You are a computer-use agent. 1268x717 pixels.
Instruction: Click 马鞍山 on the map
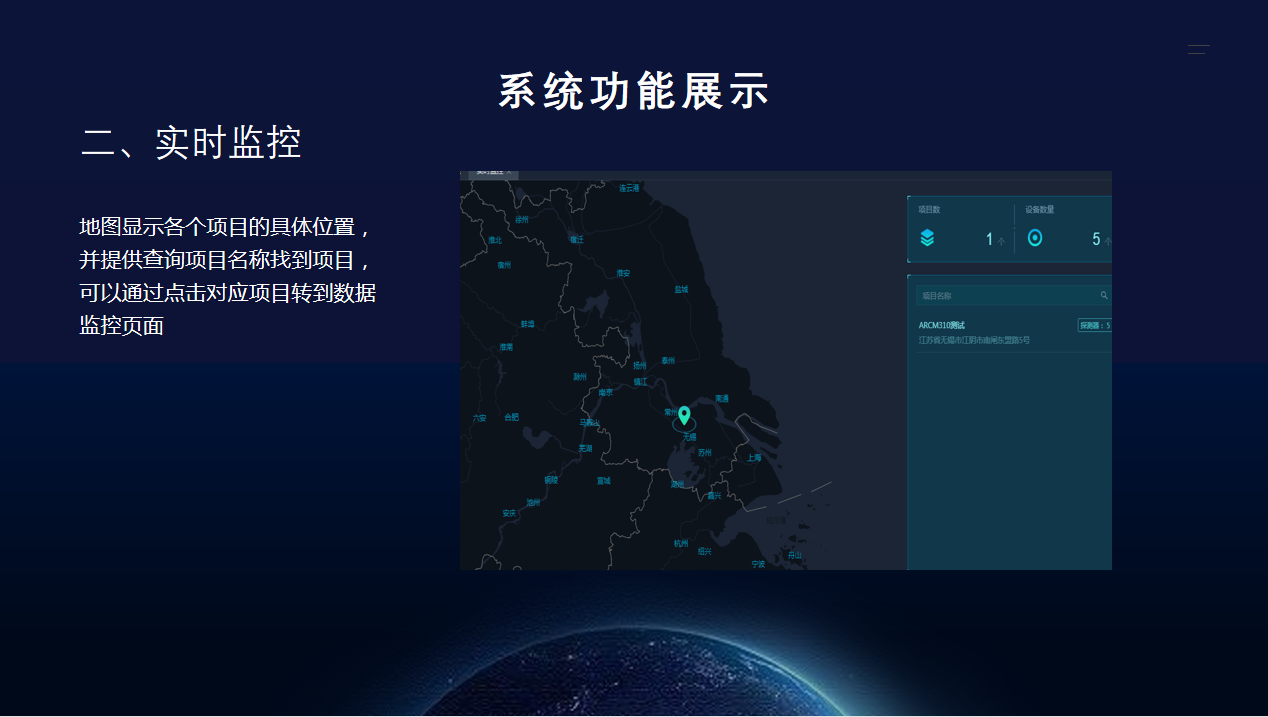589,422
